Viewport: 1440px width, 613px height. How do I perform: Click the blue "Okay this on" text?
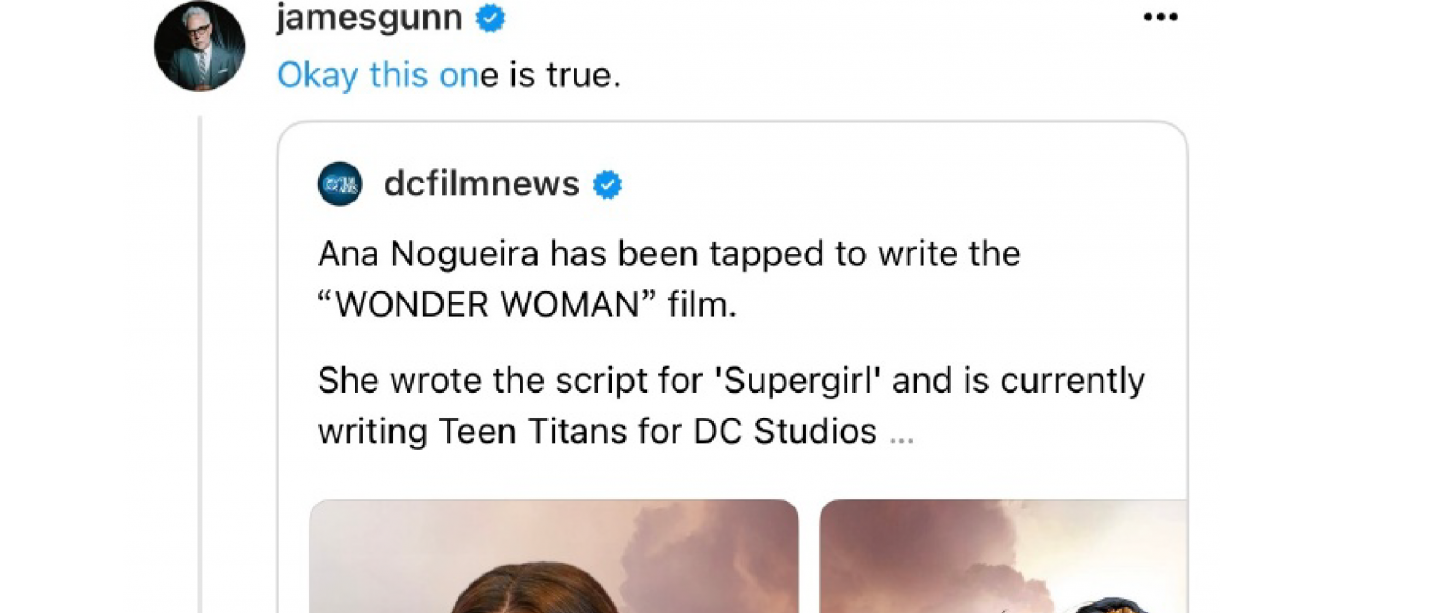[378, 75]
